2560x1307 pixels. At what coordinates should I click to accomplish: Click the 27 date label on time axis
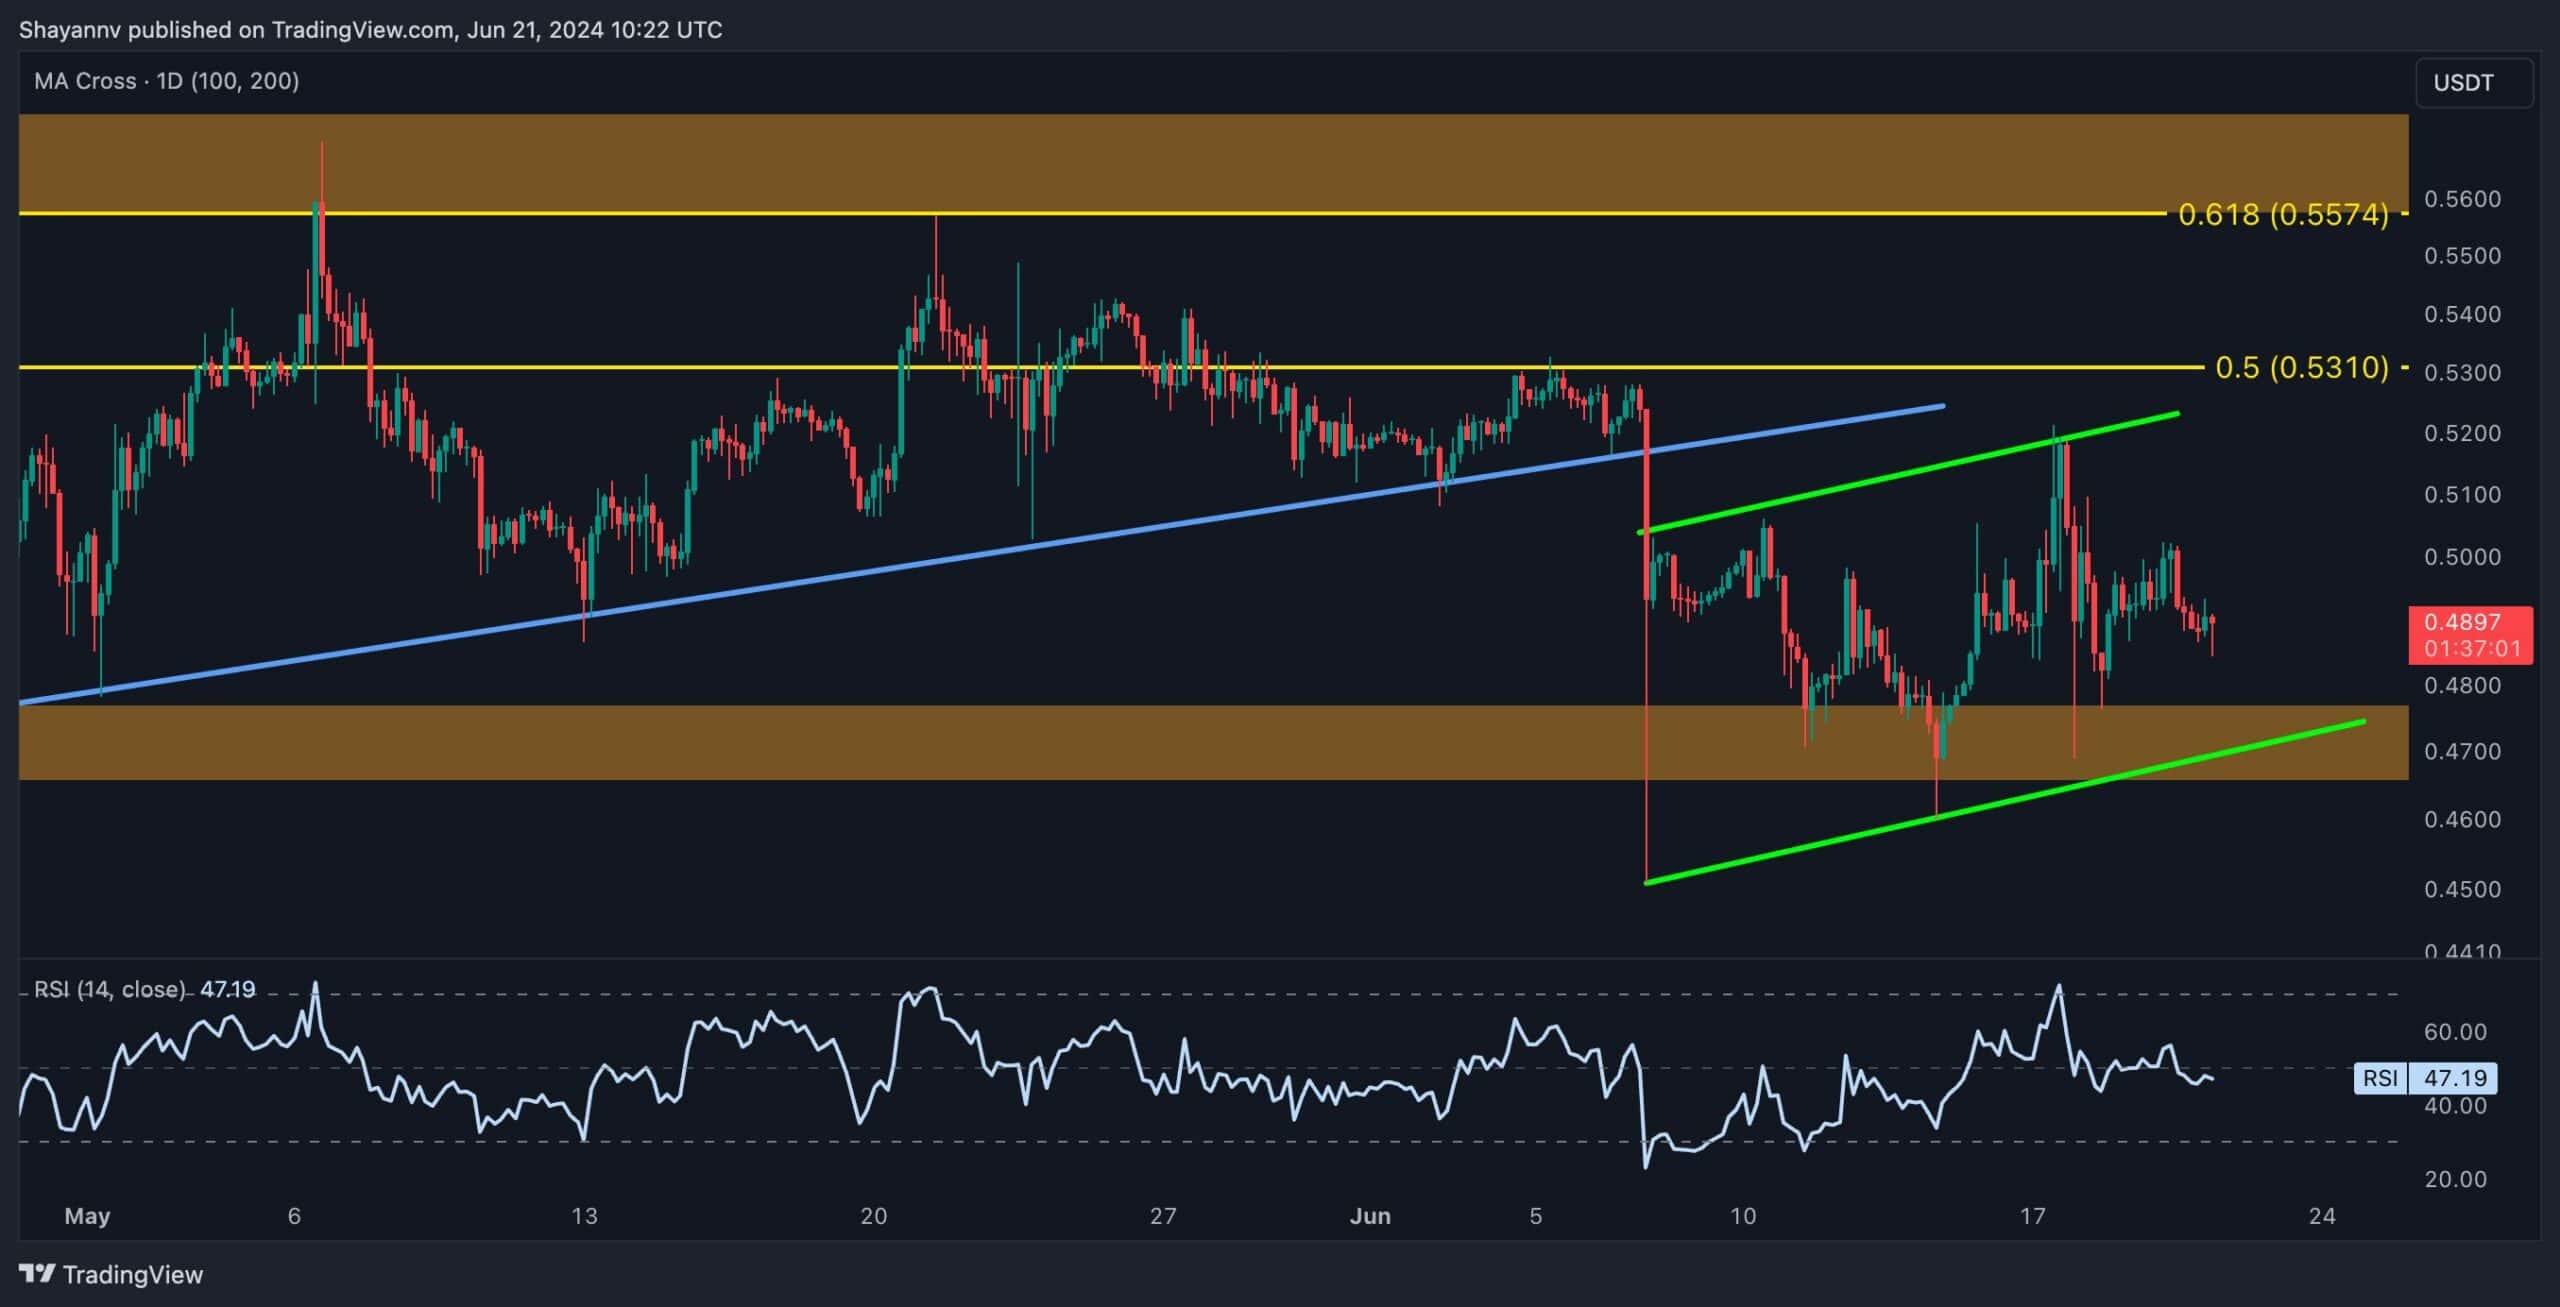point(1162,1216)
